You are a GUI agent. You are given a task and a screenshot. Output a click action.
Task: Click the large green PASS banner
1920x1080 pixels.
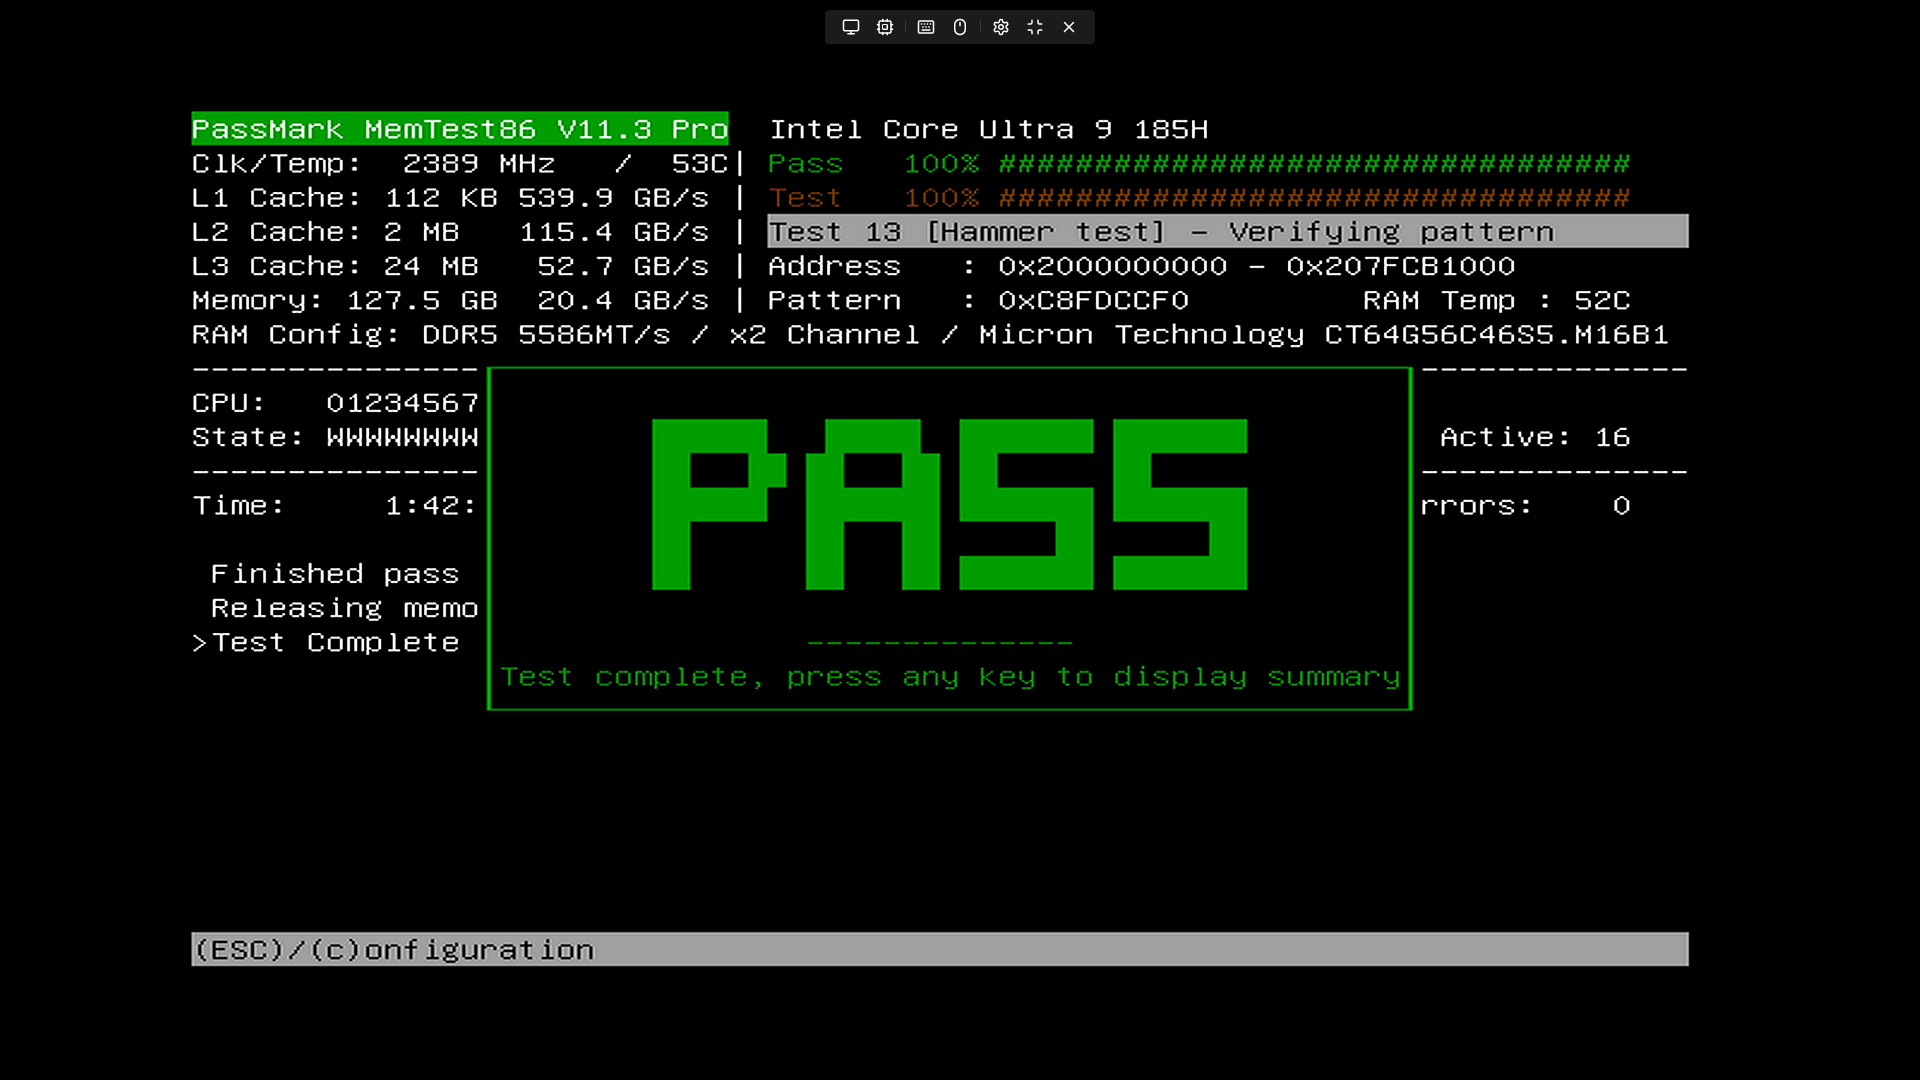[949, 504]
